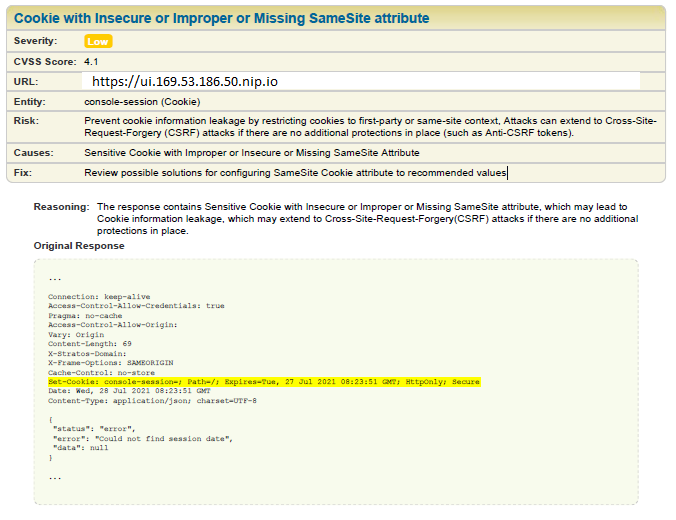Click the 'X-Stratos-Domain:' line

click(87, 354)
